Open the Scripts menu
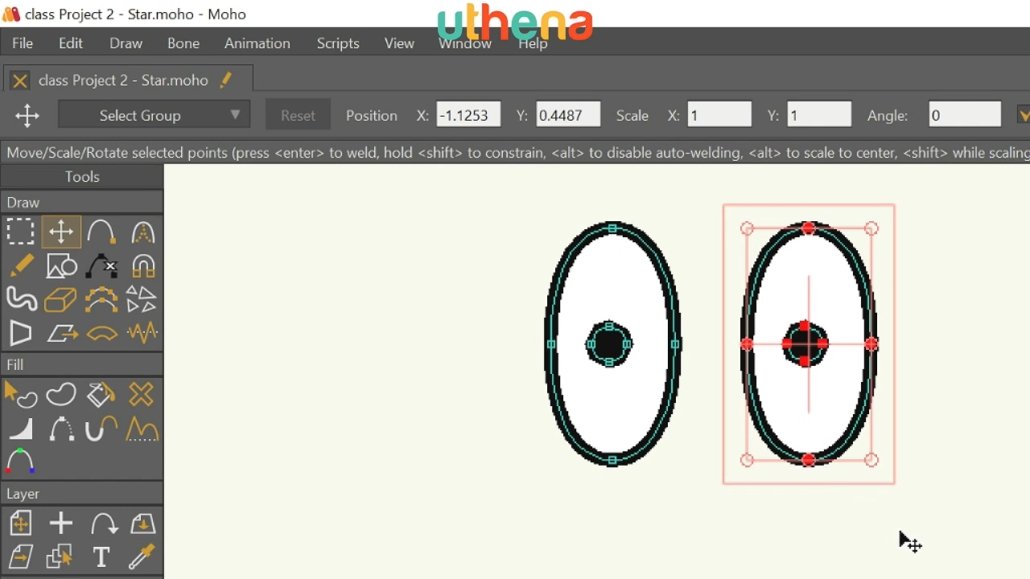The image size is (1030, 579). pos(338,43)
